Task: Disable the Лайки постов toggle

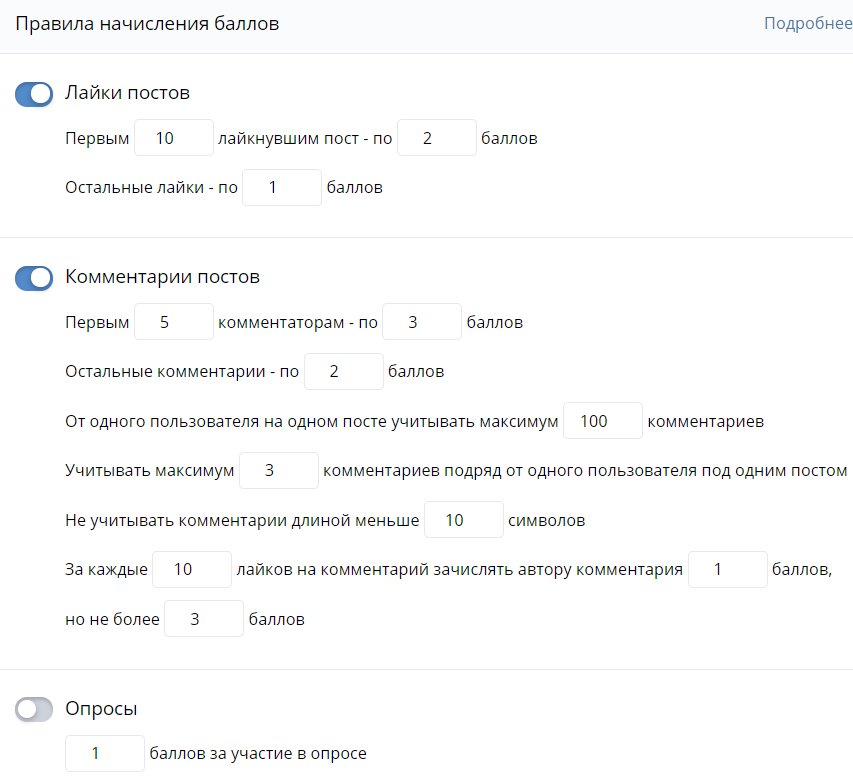Action: [x=34, y=94]
